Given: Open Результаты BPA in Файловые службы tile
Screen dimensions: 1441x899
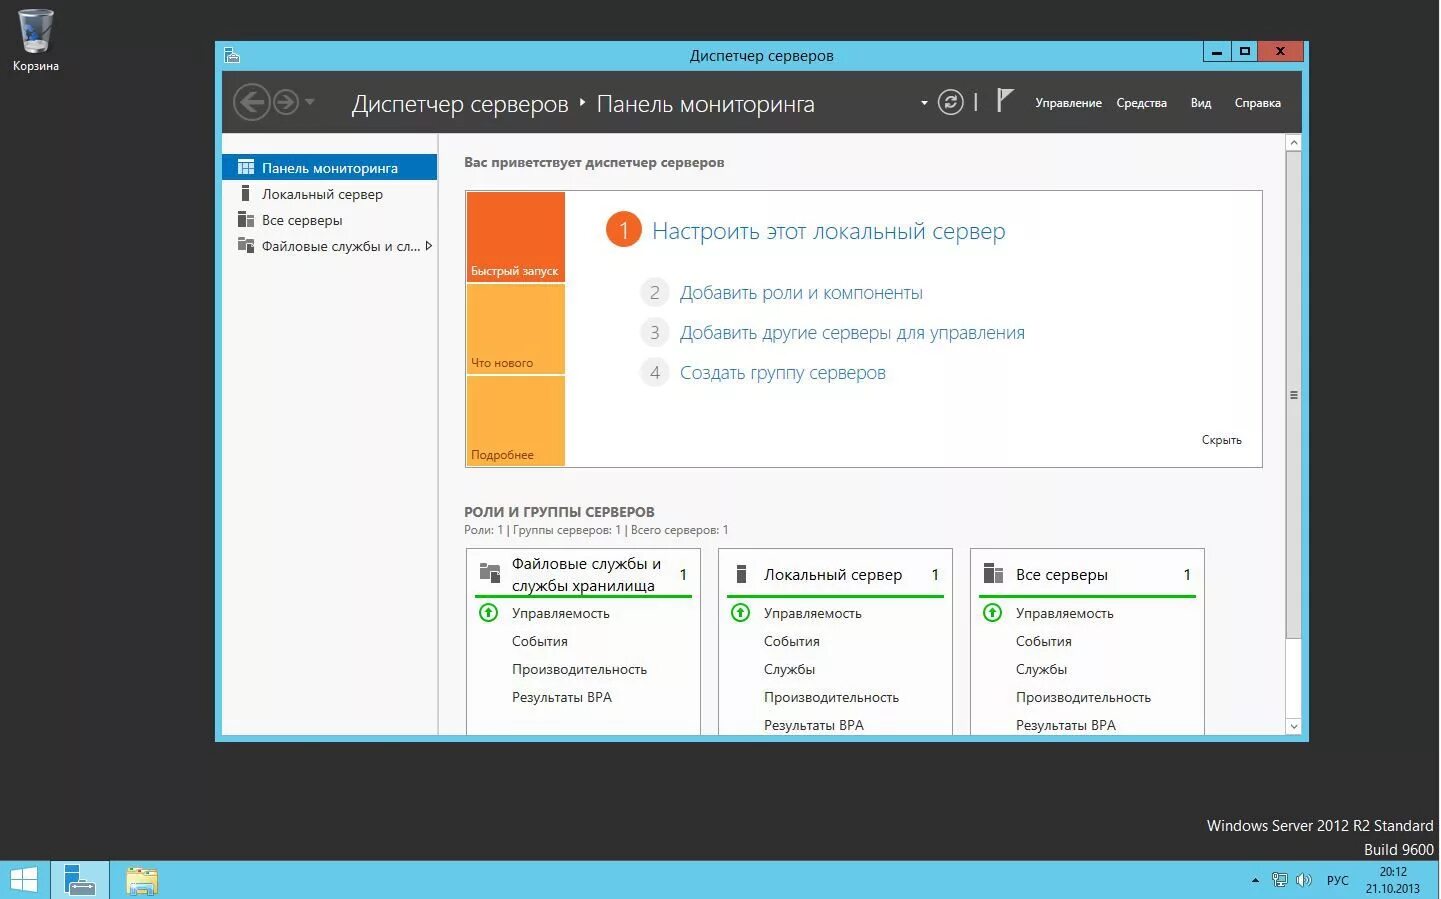Looking at the screenshot, I should point(562,697).
